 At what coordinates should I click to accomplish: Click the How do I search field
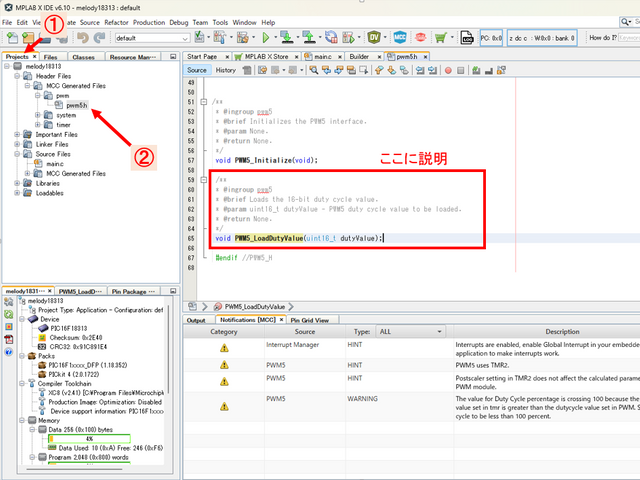pyautogui.click(x=611, y=38)
